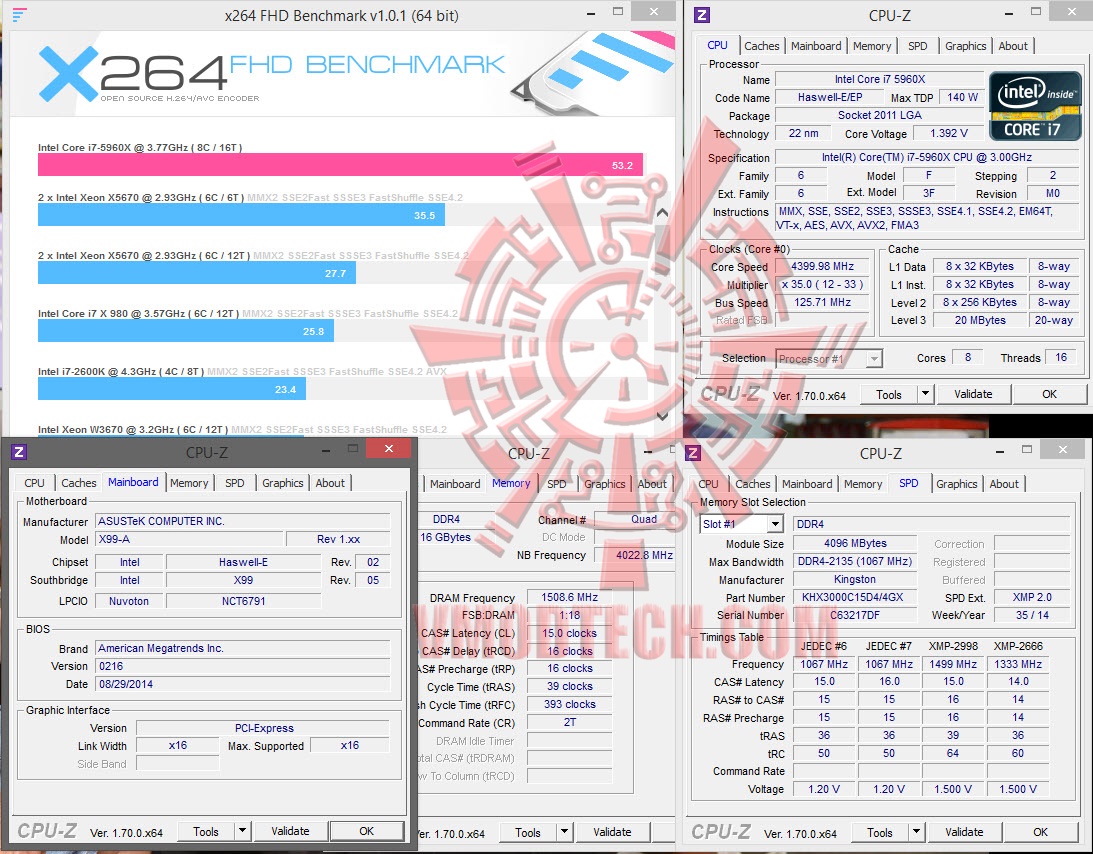Switch to the Memory tab of the bottom-right window
1093x854 pixels.
pyautogui.click(x=862, y=484)
